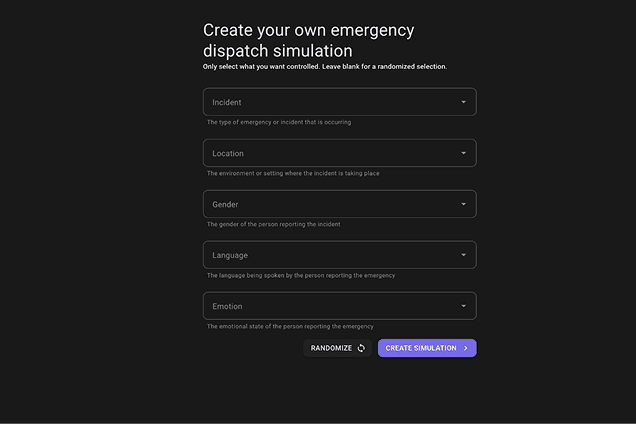
Task: Open the Gender selection field
Action: [330, 204]
